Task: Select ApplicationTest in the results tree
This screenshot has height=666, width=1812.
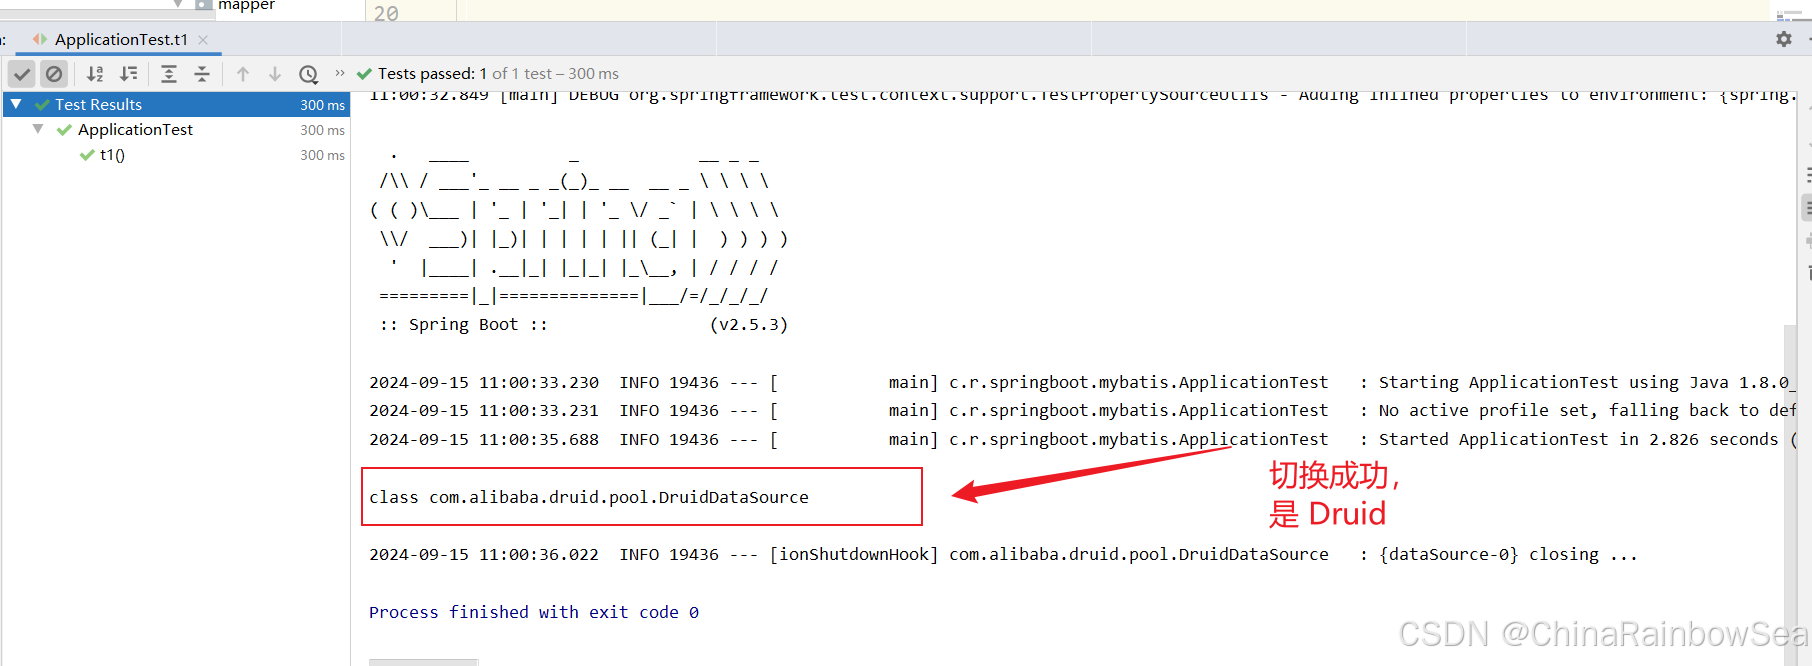Action: 135,130
